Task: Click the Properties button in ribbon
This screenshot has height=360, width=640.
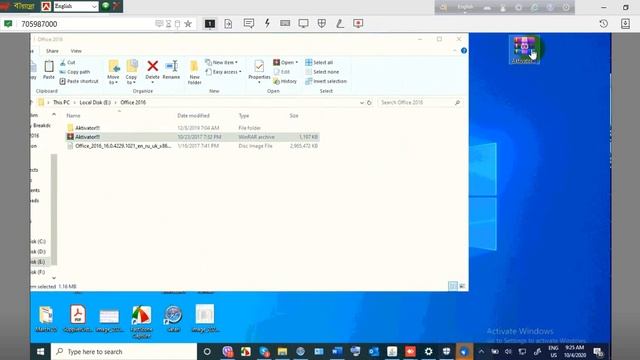Action: pyautogui.click(x=259, y=72)
